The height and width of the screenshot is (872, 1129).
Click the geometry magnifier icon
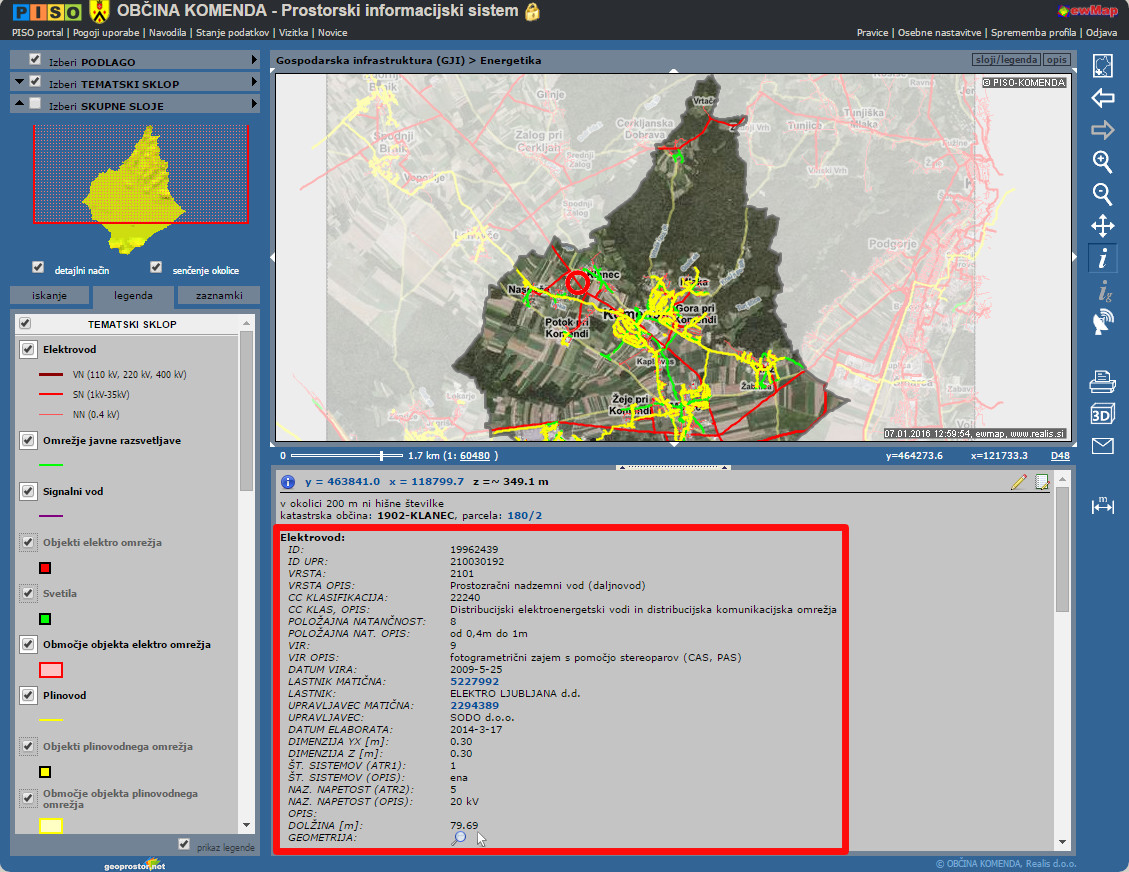click(x=458, y=838)
